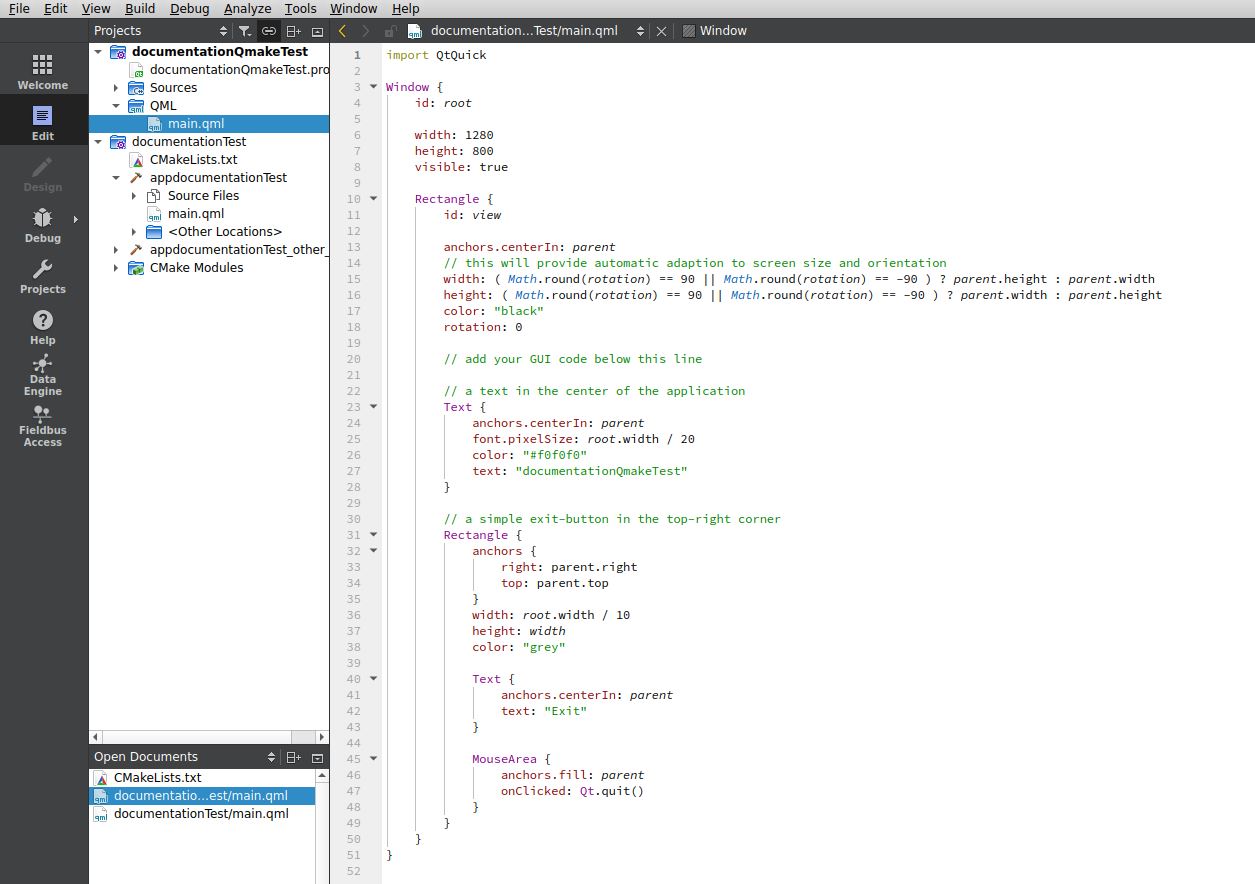Start the Debug mode

click(42, 224)
